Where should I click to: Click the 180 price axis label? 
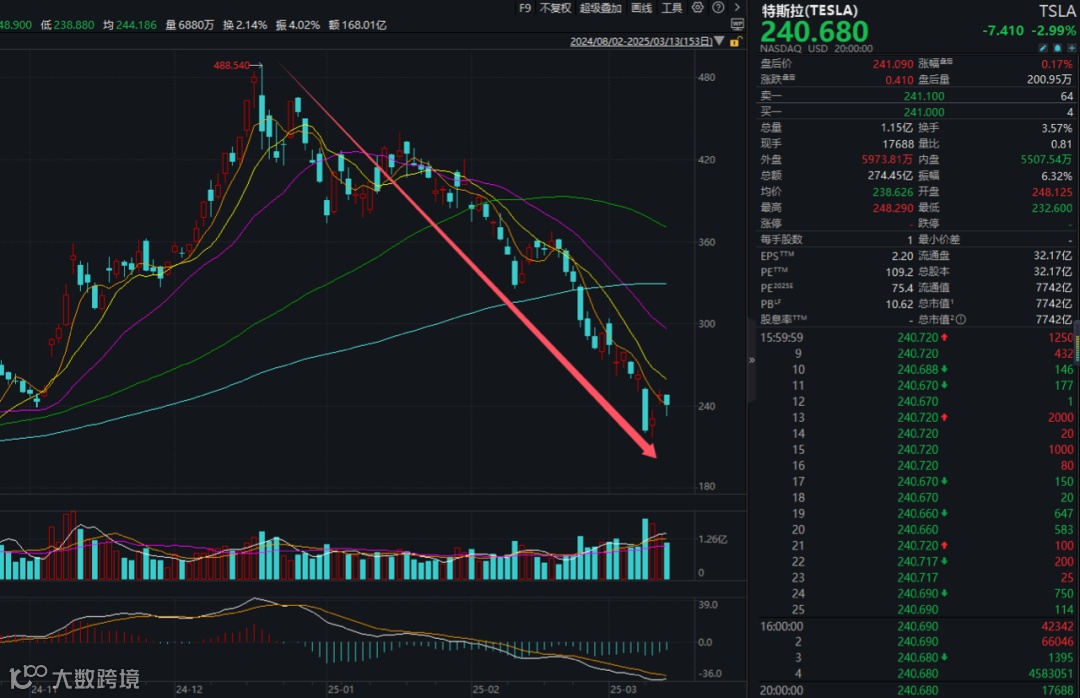coord(707,486)
